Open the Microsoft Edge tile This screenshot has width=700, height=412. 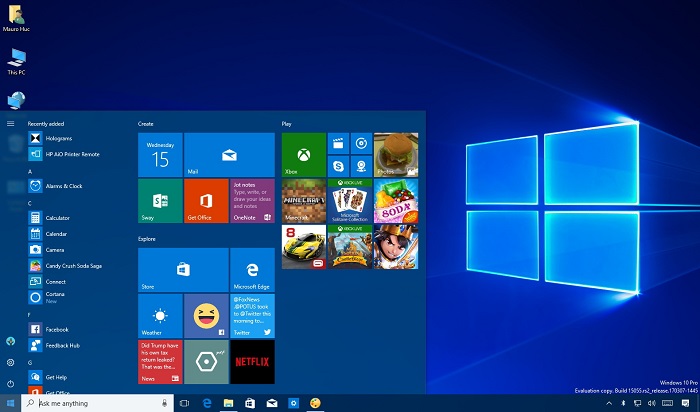[252, 270]
